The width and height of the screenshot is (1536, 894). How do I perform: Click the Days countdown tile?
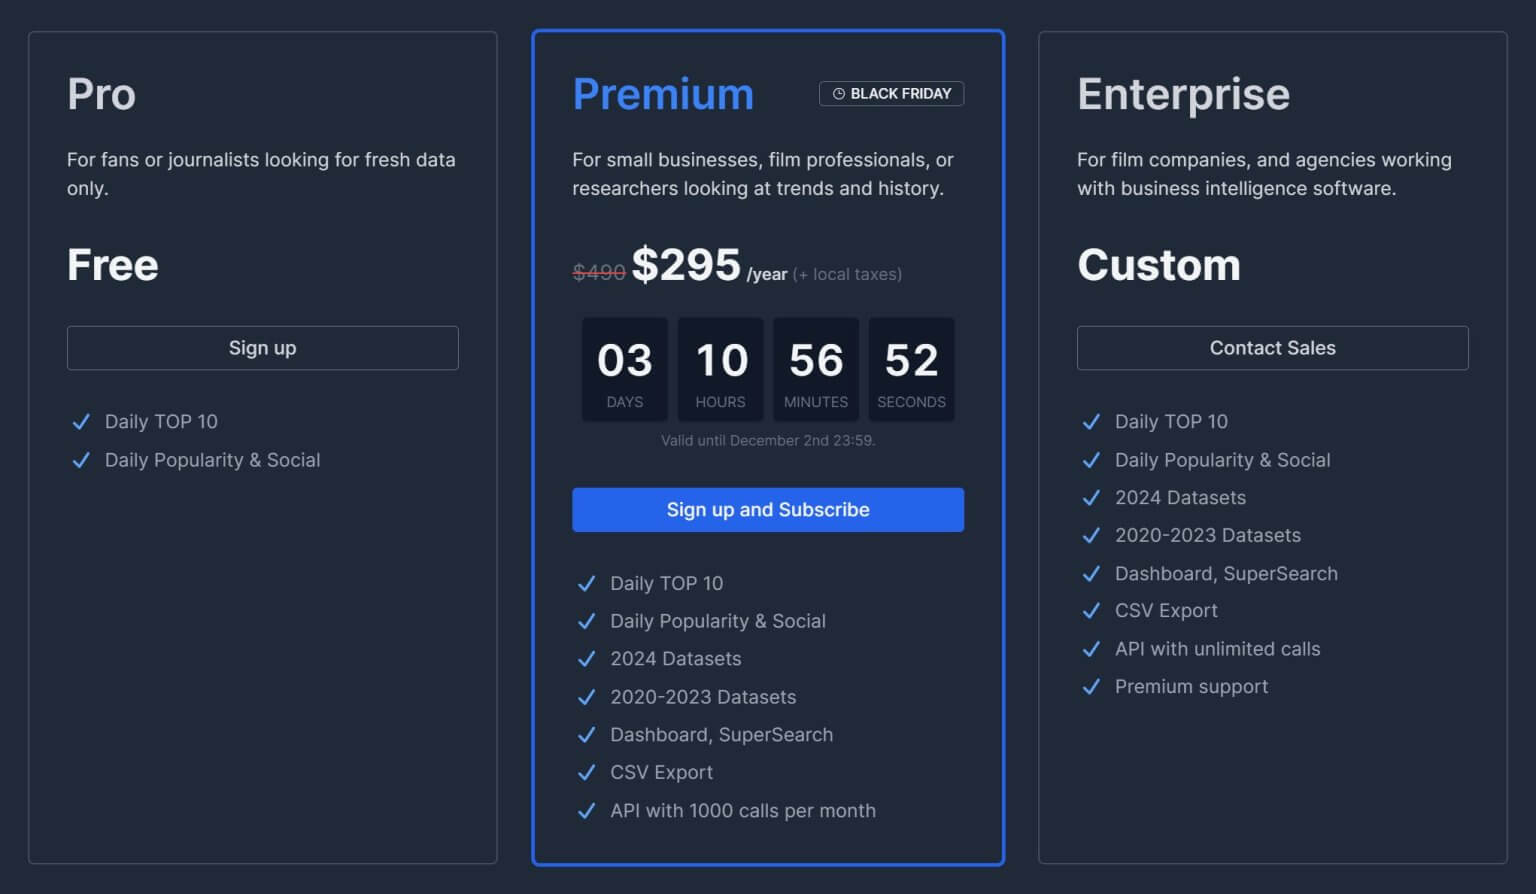pos(625,370)
